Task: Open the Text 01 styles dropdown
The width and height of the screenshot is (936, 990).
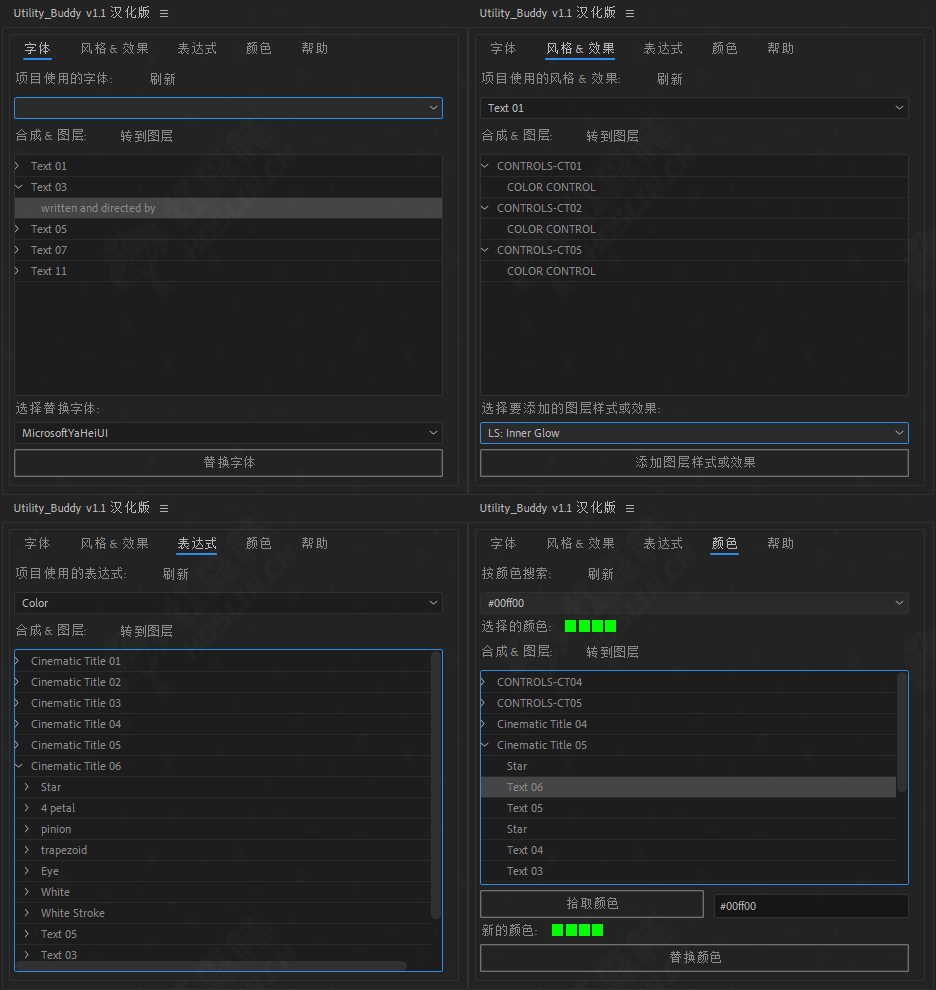Action: 694,108
